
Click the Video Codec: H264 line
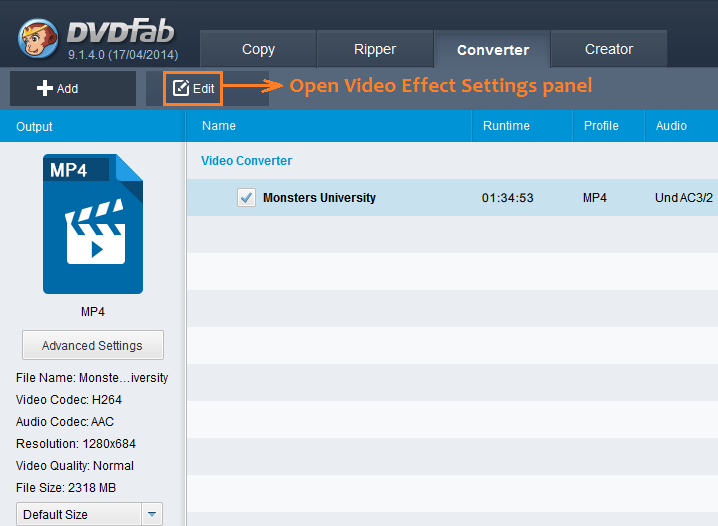69,400
